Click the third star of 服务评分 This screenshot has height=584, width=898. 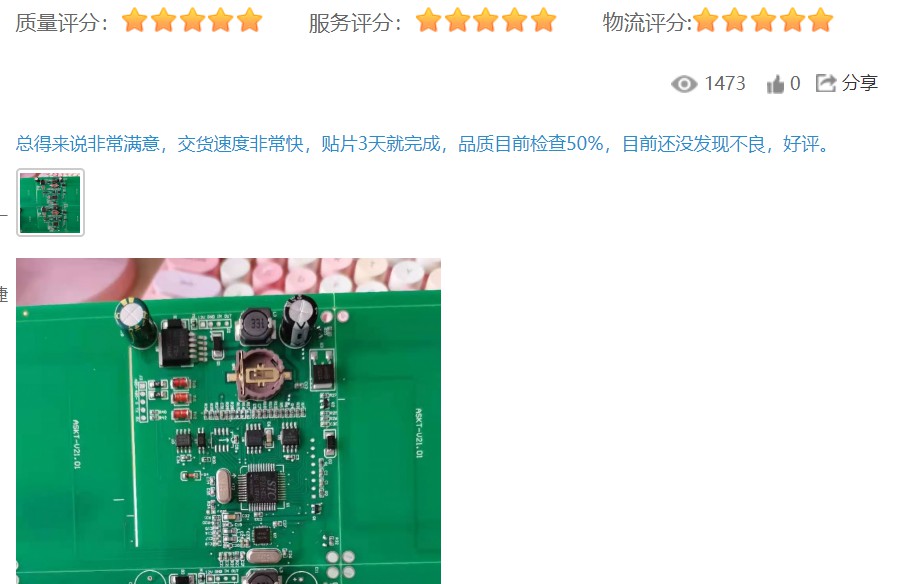pyautogui.click(x=486, y=20)
